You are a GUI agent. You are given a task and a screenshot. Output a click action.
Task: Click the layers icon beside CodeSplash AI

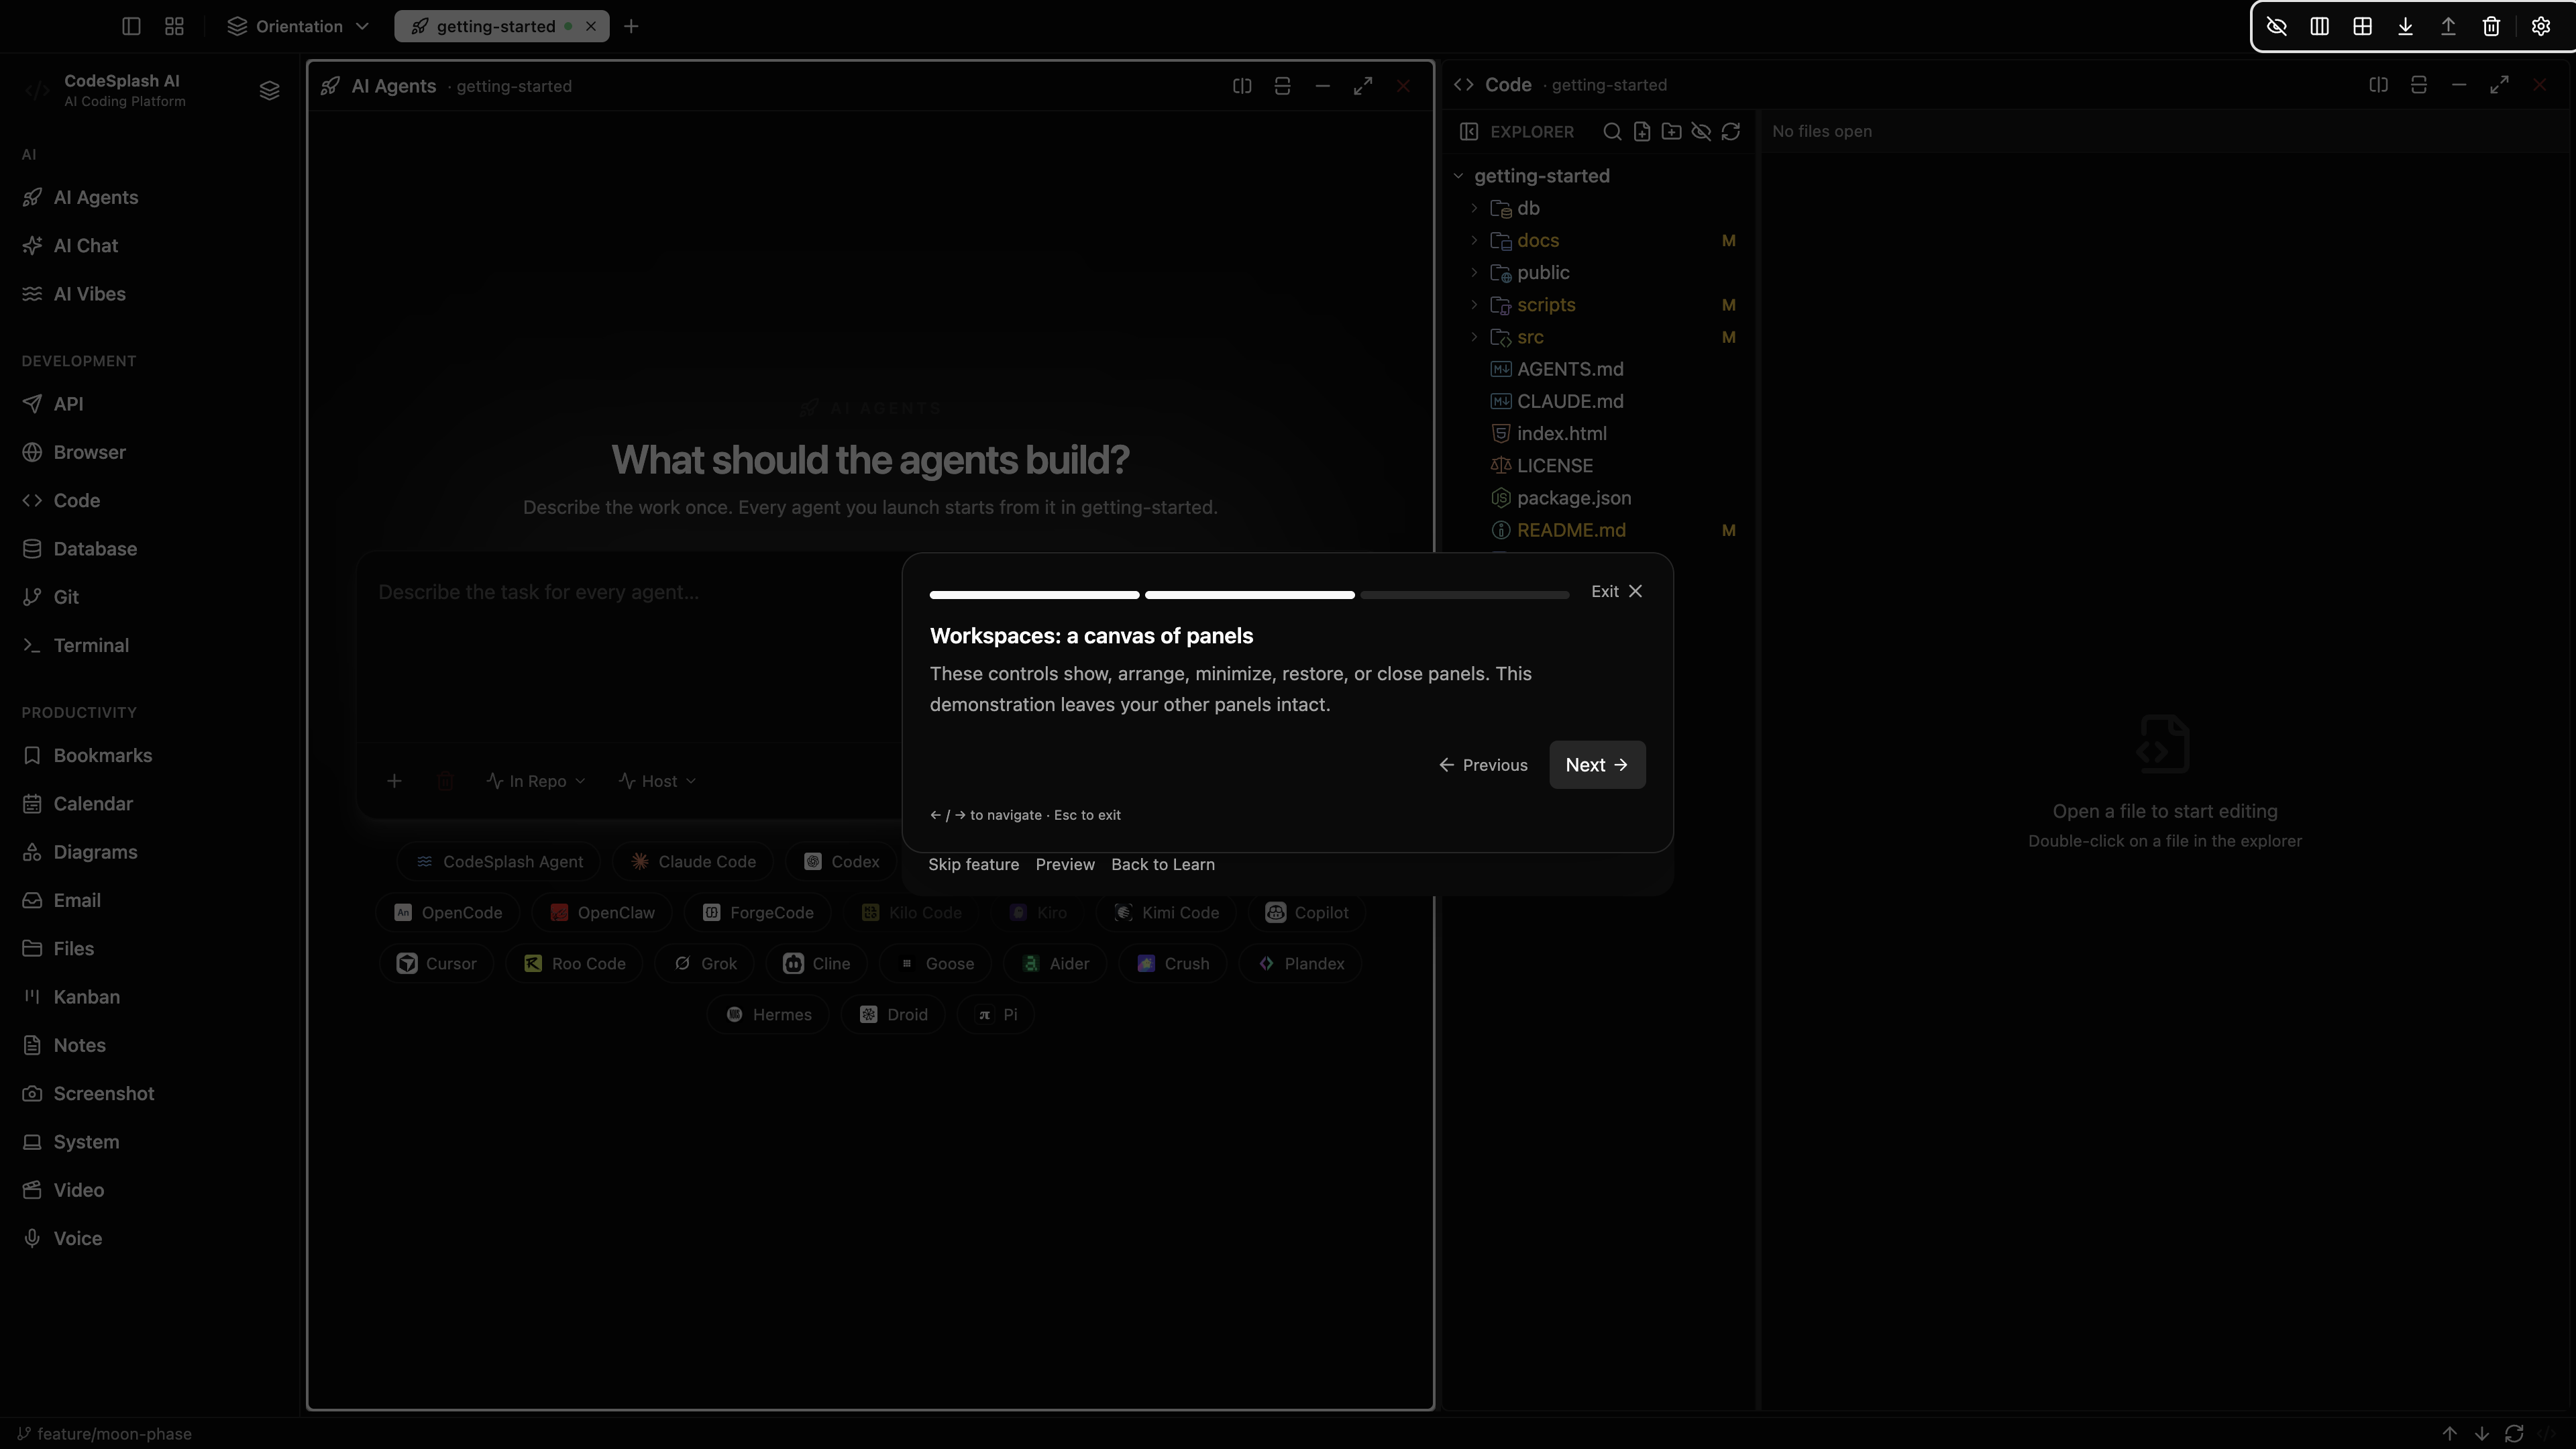click(x=269, y=91)
